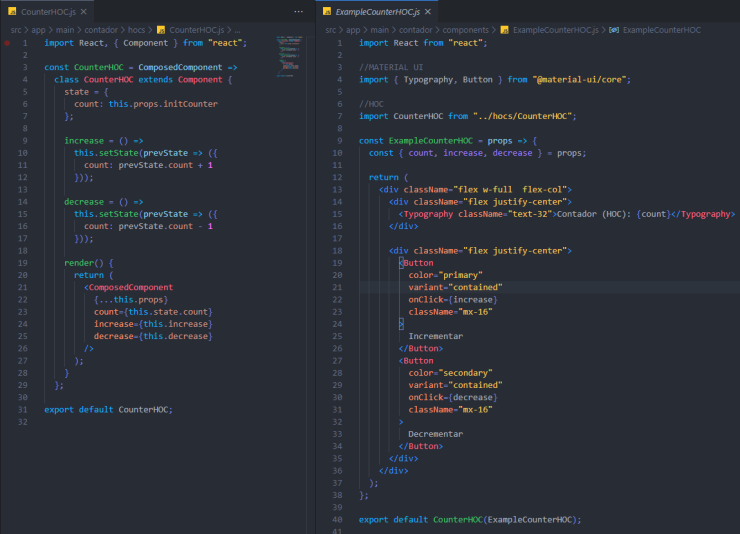Expand the 'src' breadcrumb in the right editor
Screen dimensions: 740x534
click(331, 30)
